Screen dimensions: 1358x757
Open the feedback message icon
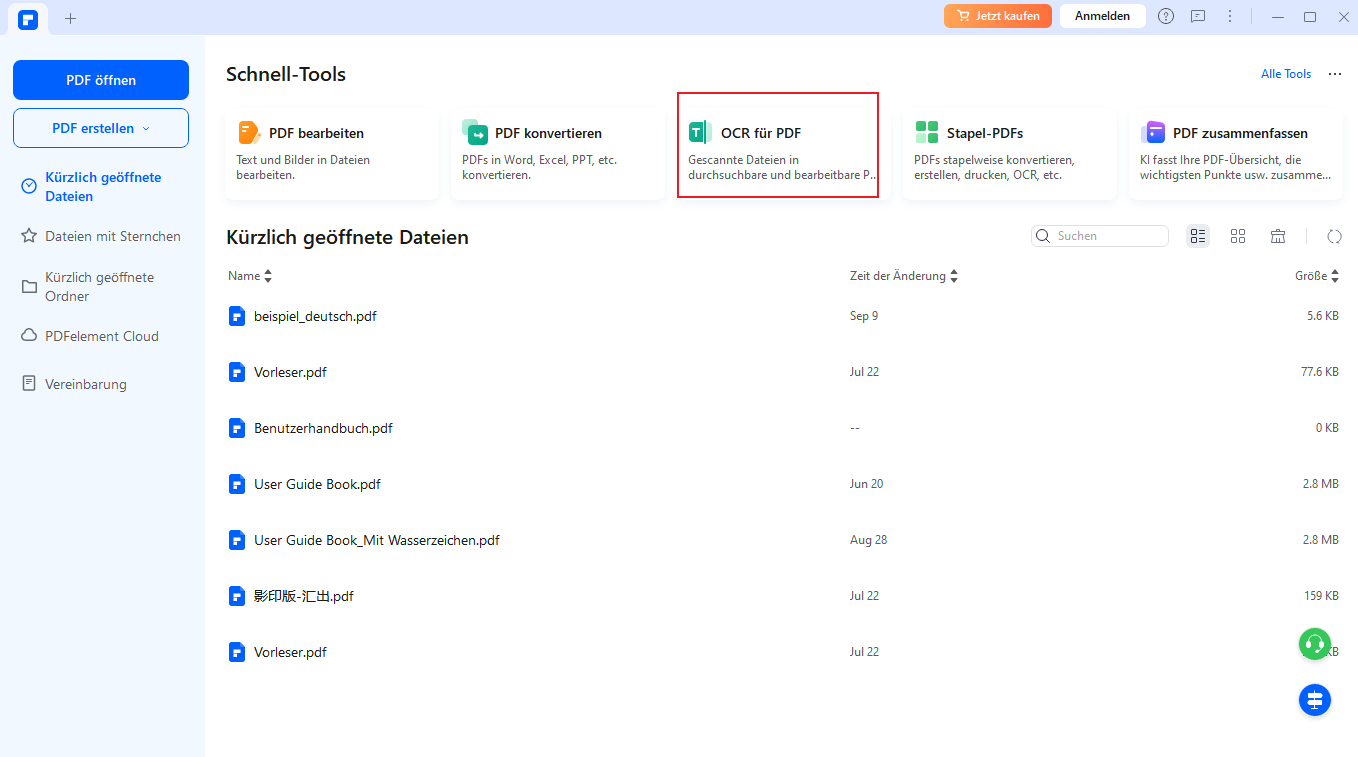(x=1198, y=17)
